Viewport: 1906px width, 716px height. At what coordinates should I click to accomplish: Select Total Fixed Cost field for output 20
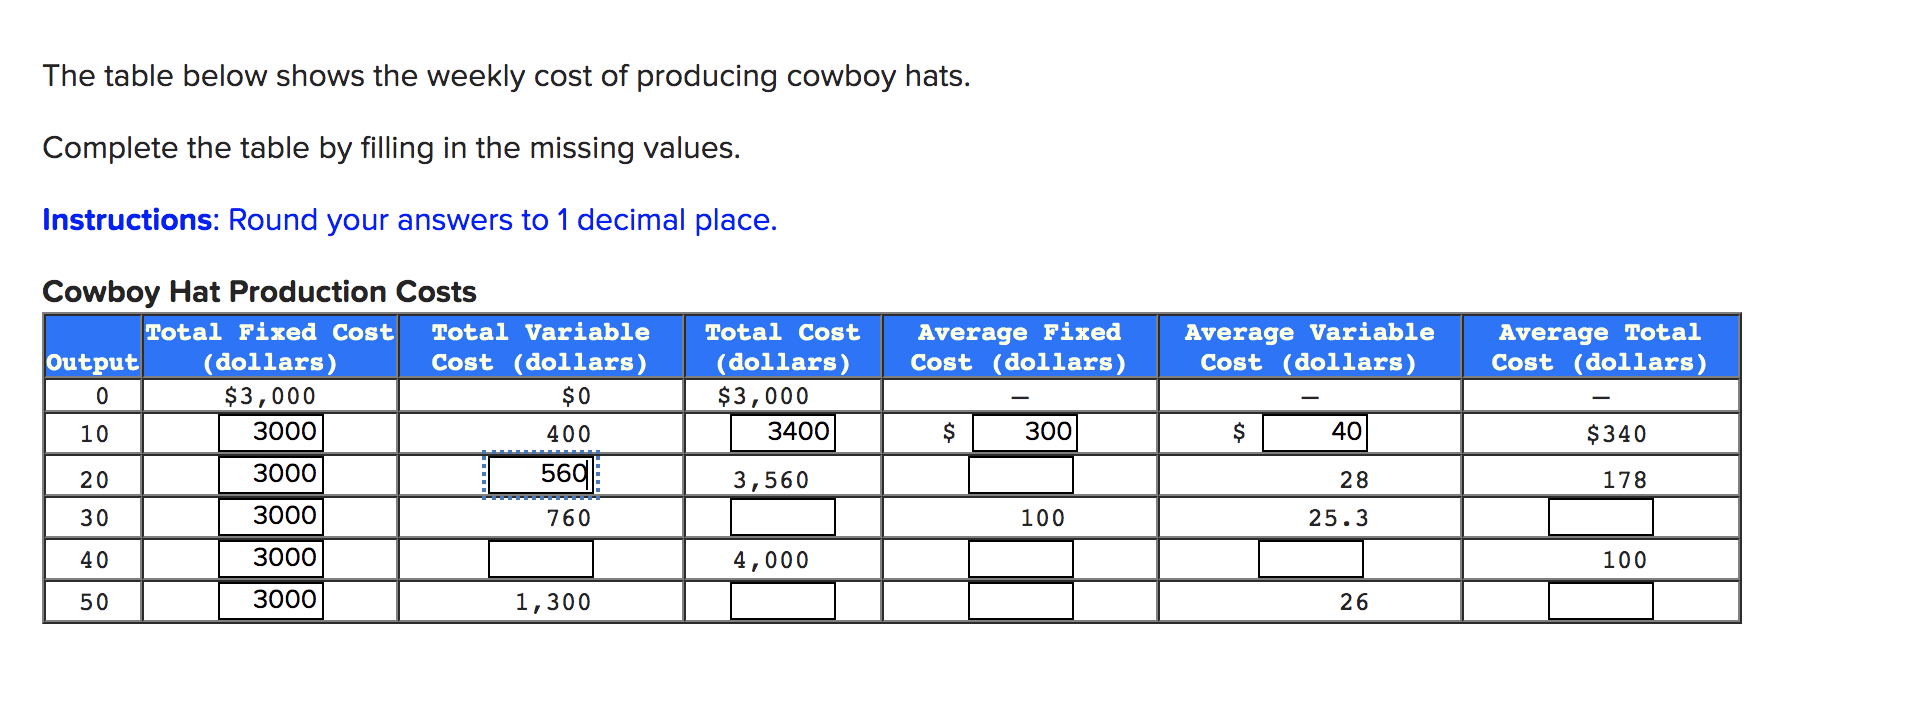pos(271,475)
